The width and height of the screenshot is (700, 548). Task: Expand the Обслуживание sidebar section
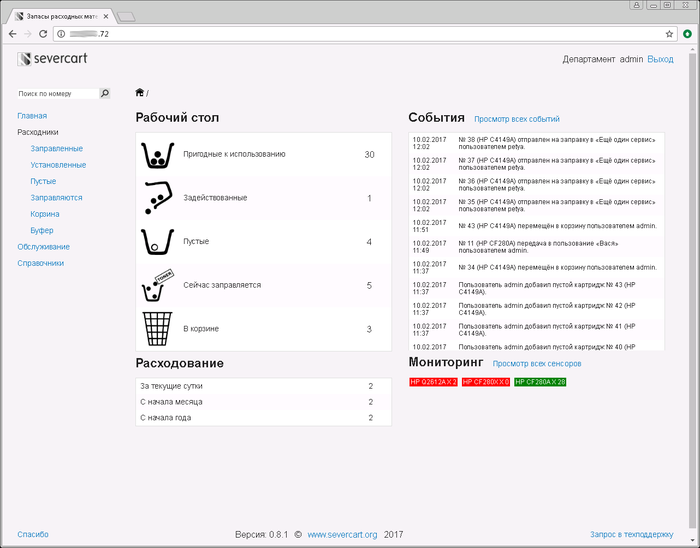coord(43,247)
